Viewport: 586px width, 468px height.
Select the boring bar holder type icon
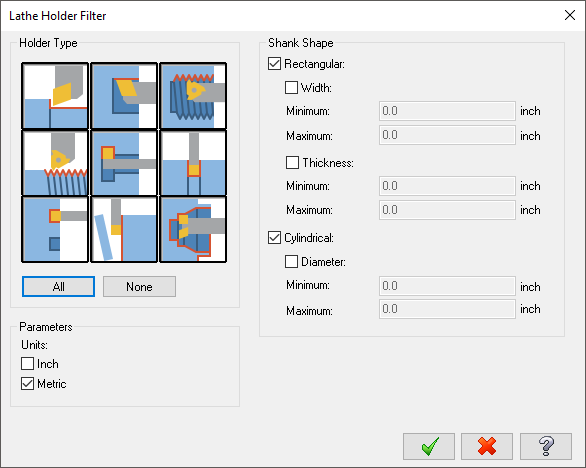click(124, 96)
